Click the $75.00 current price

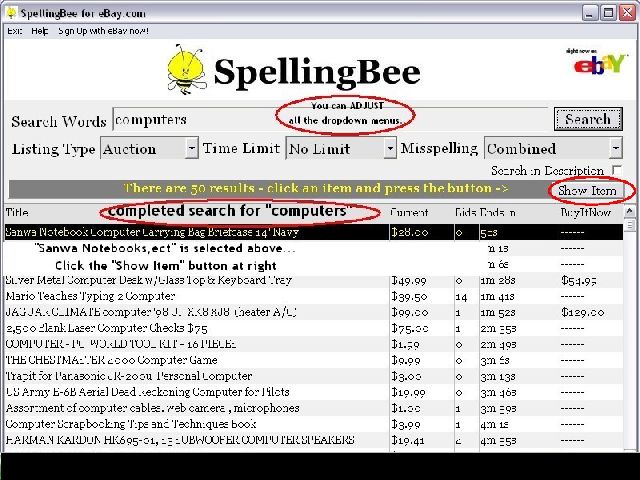[x=410, y=328]
